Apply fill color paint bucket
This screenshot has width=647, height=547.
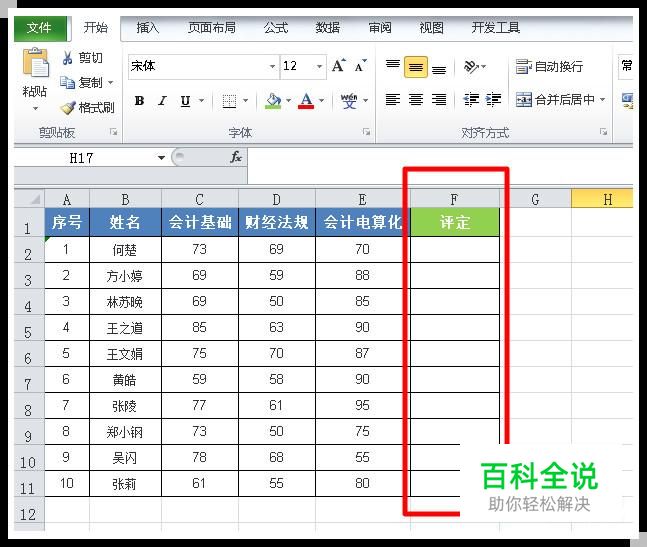point(274,100)
